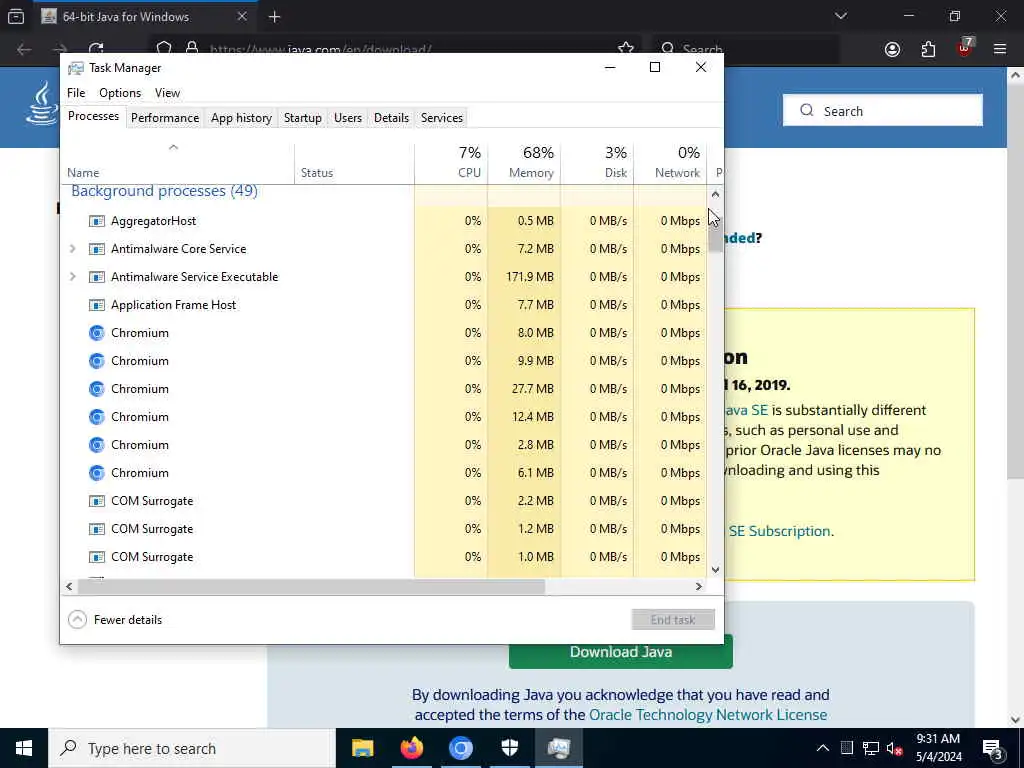Viewport: 1024px width, 768px height.
Task: Sort processes by Memory column
Action: point(524,162)
